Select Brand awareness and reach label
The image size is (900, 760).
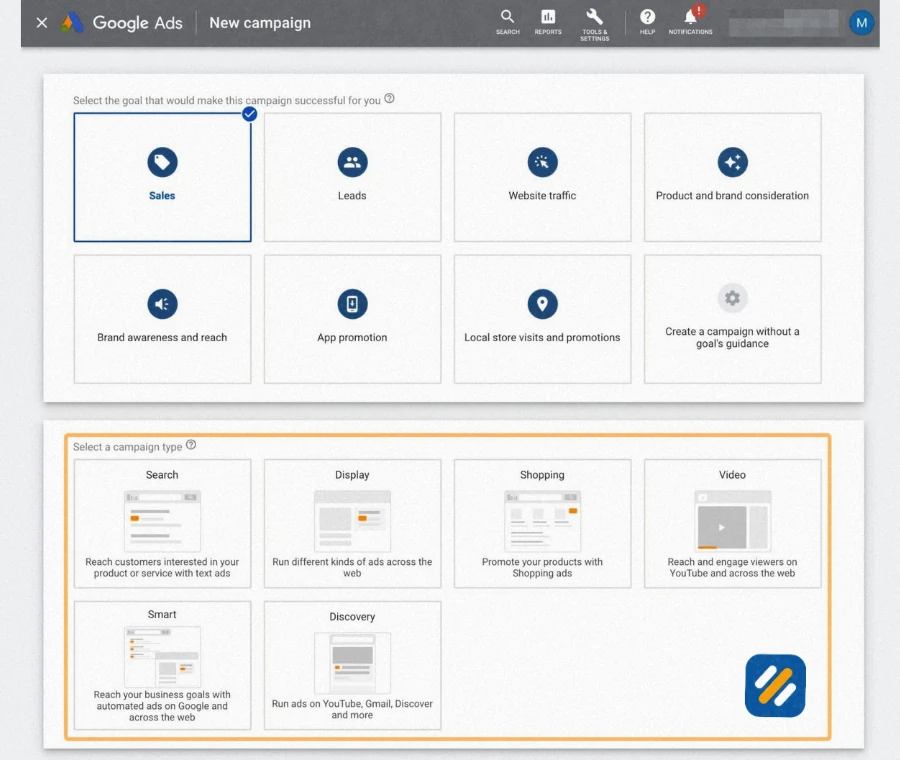click(162, 338)
